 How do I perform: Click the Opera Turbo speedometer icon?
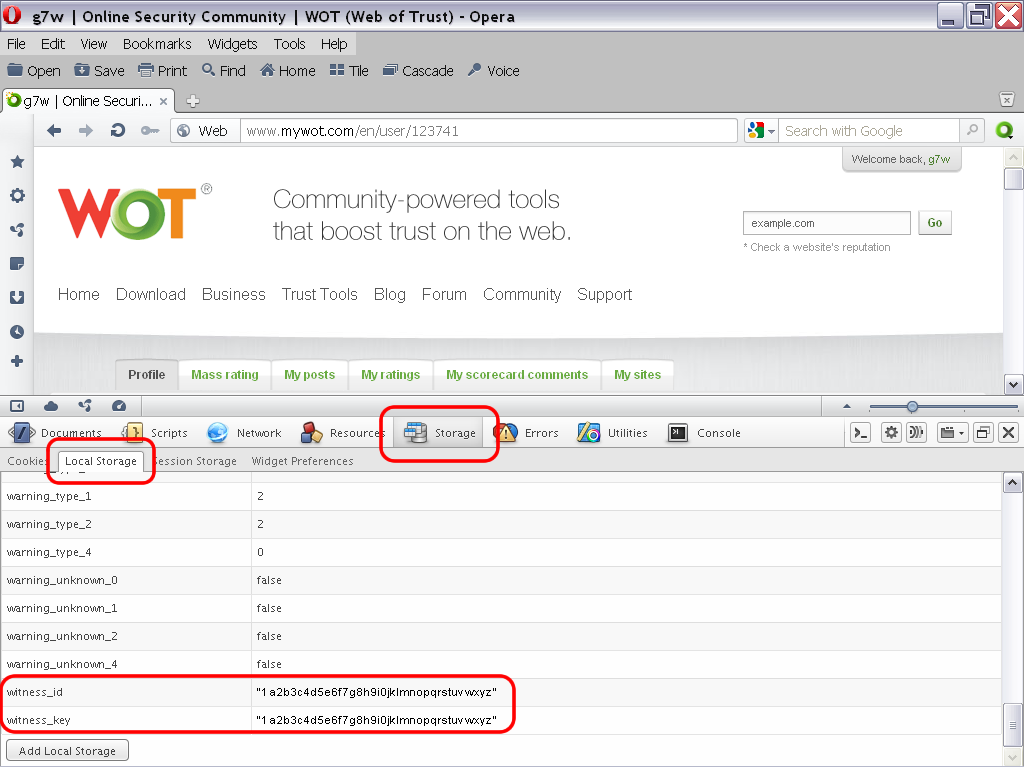(x=119, y=406)
